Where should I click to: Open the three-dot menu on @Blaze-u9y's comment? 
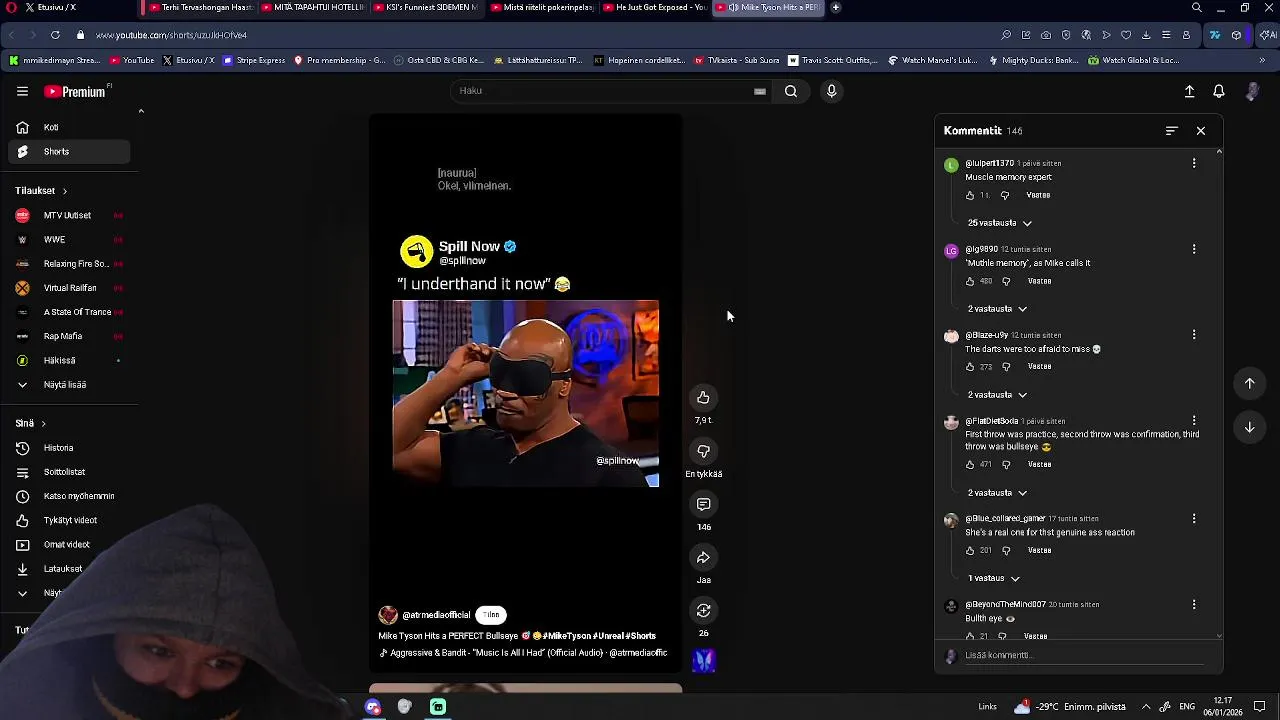pos(1194,335)
